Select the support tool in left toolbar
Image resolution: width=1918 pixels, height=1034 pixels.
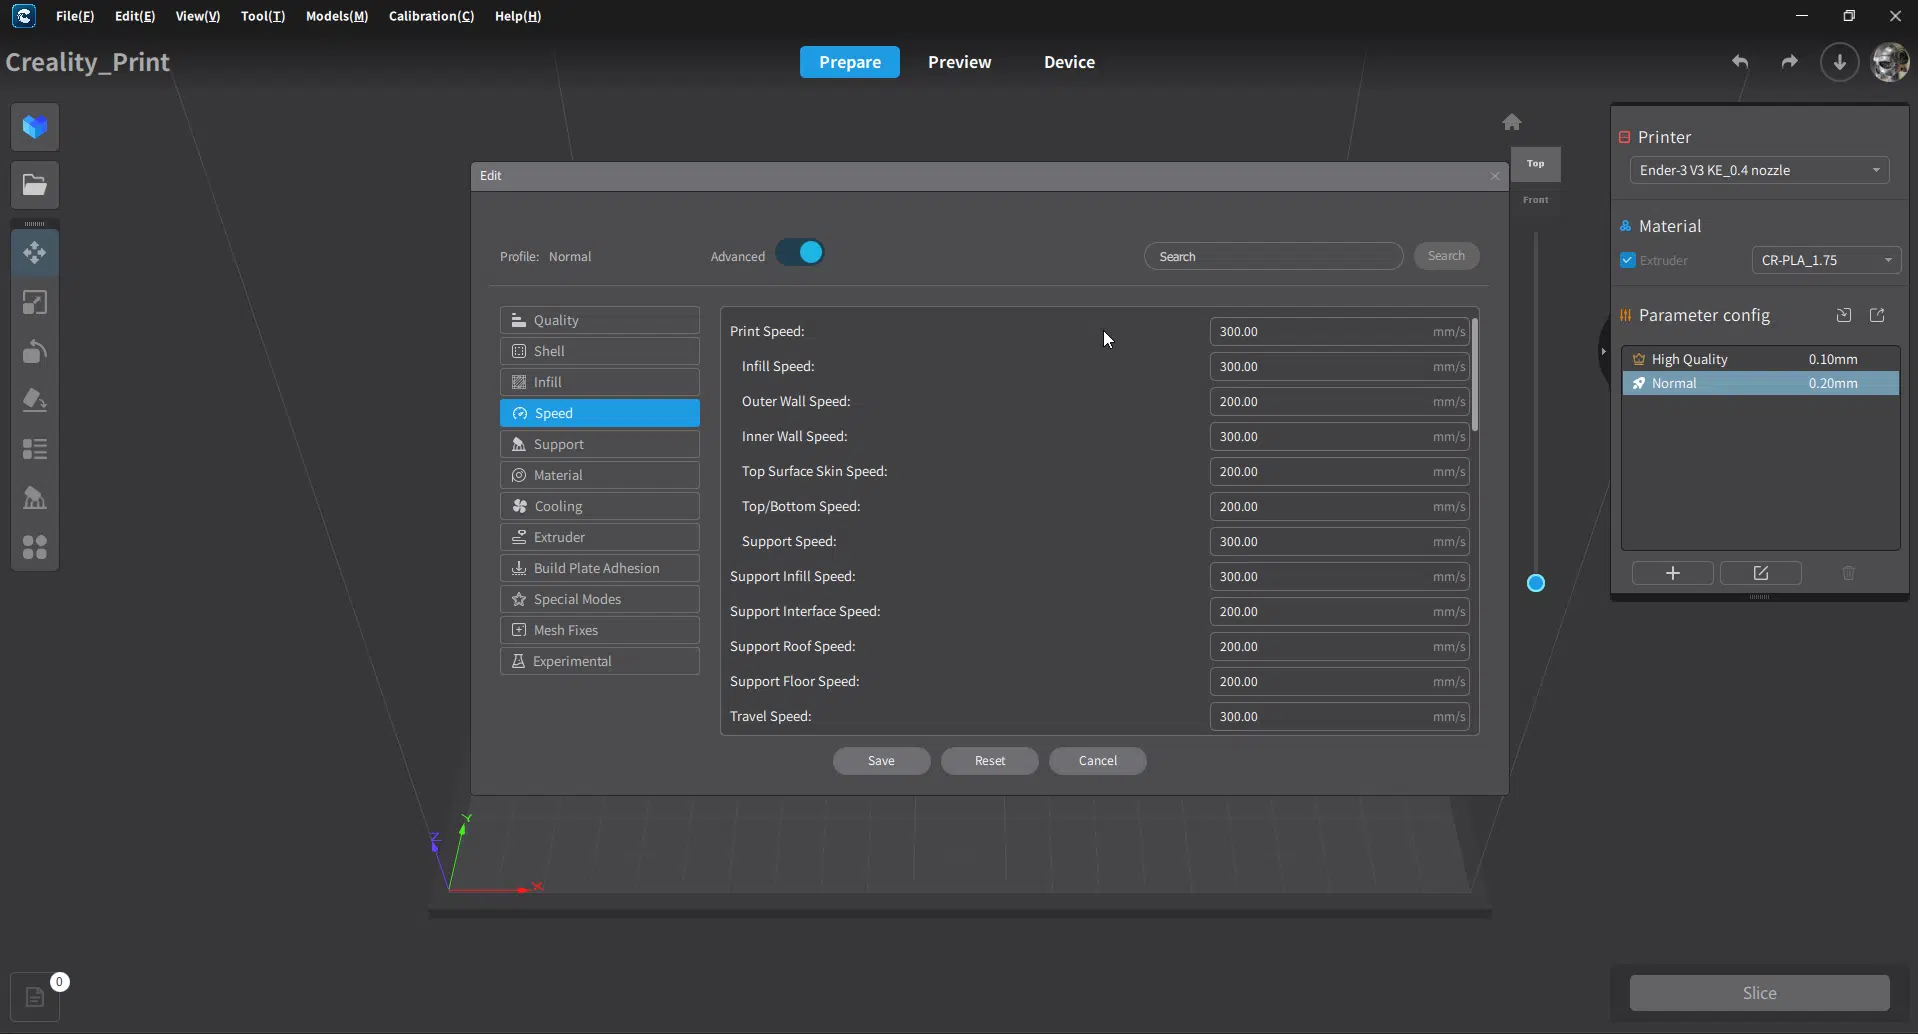click(x=35, y=498)
